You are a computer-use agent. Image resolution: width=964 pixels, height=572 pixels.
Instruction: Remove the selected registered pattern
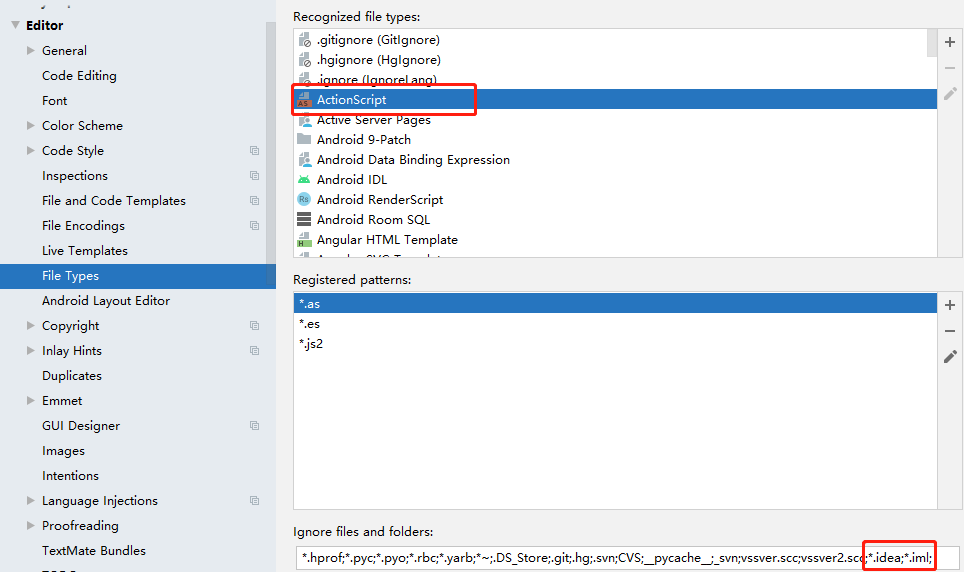(x=950, y=331)
